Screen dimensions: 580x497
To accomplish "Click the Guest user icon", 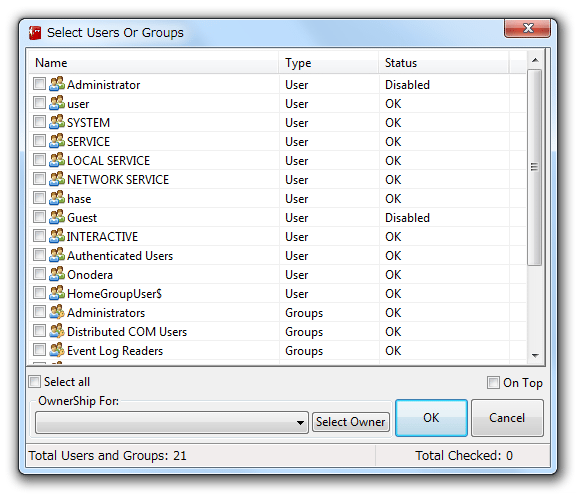I will 57,217.
